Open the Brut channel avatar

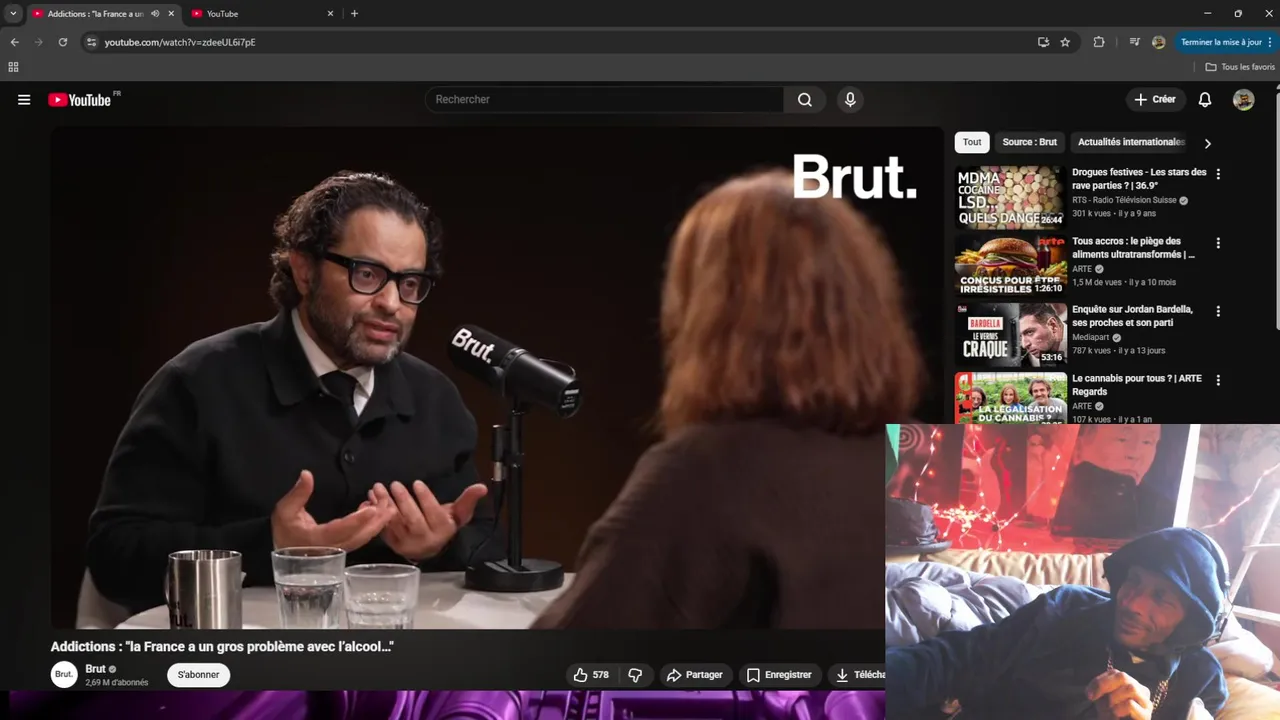64,675
